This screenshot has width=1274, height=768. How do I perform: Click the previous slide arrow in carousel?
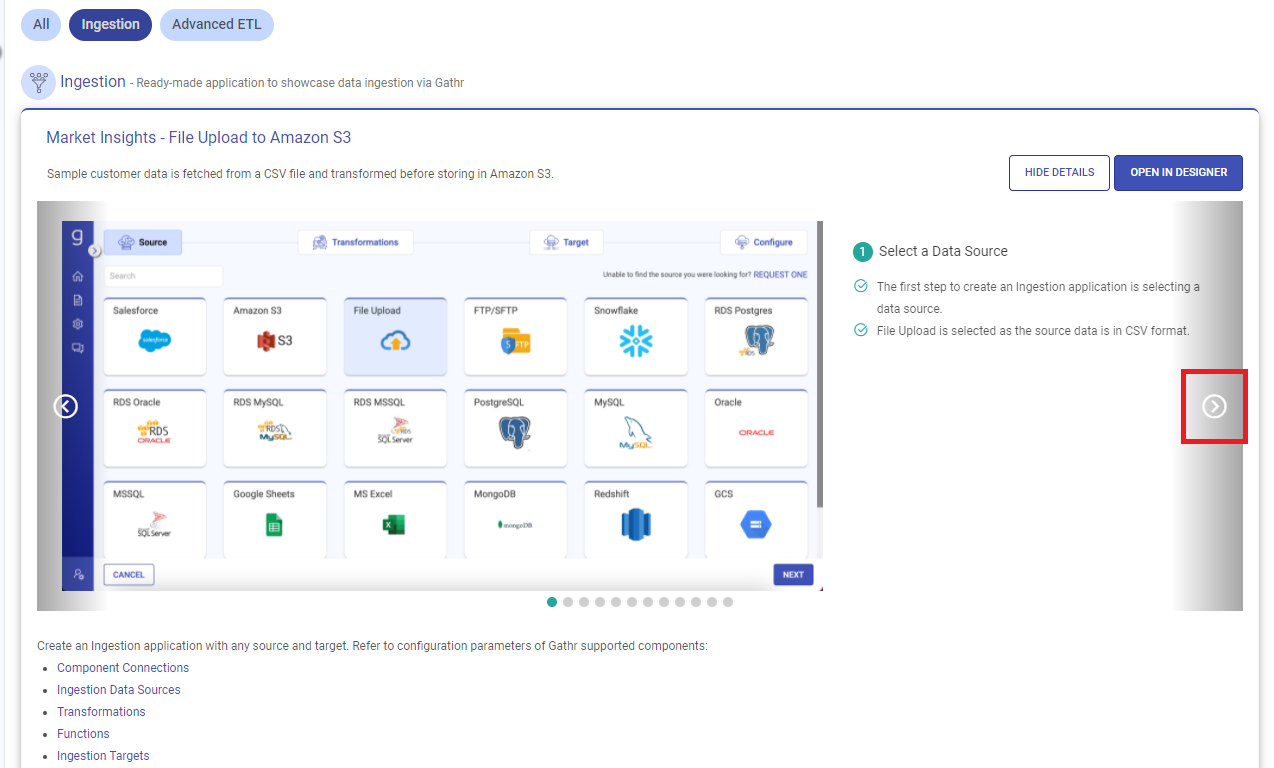point(65,406)
